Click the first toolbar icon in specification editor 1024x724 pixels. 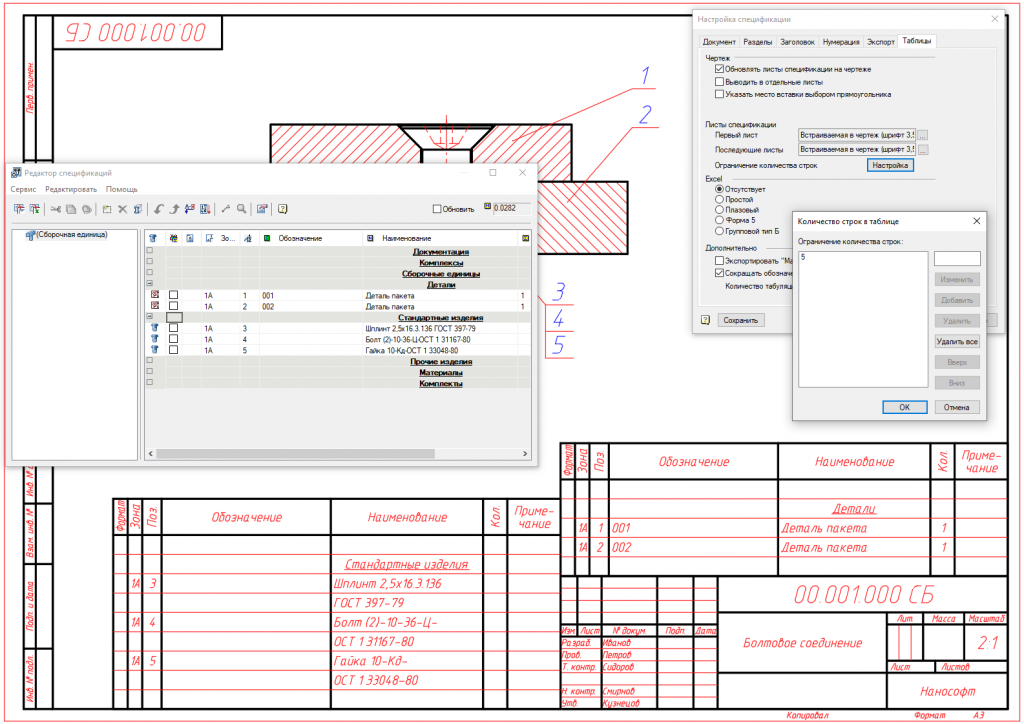tap(19, 209)
